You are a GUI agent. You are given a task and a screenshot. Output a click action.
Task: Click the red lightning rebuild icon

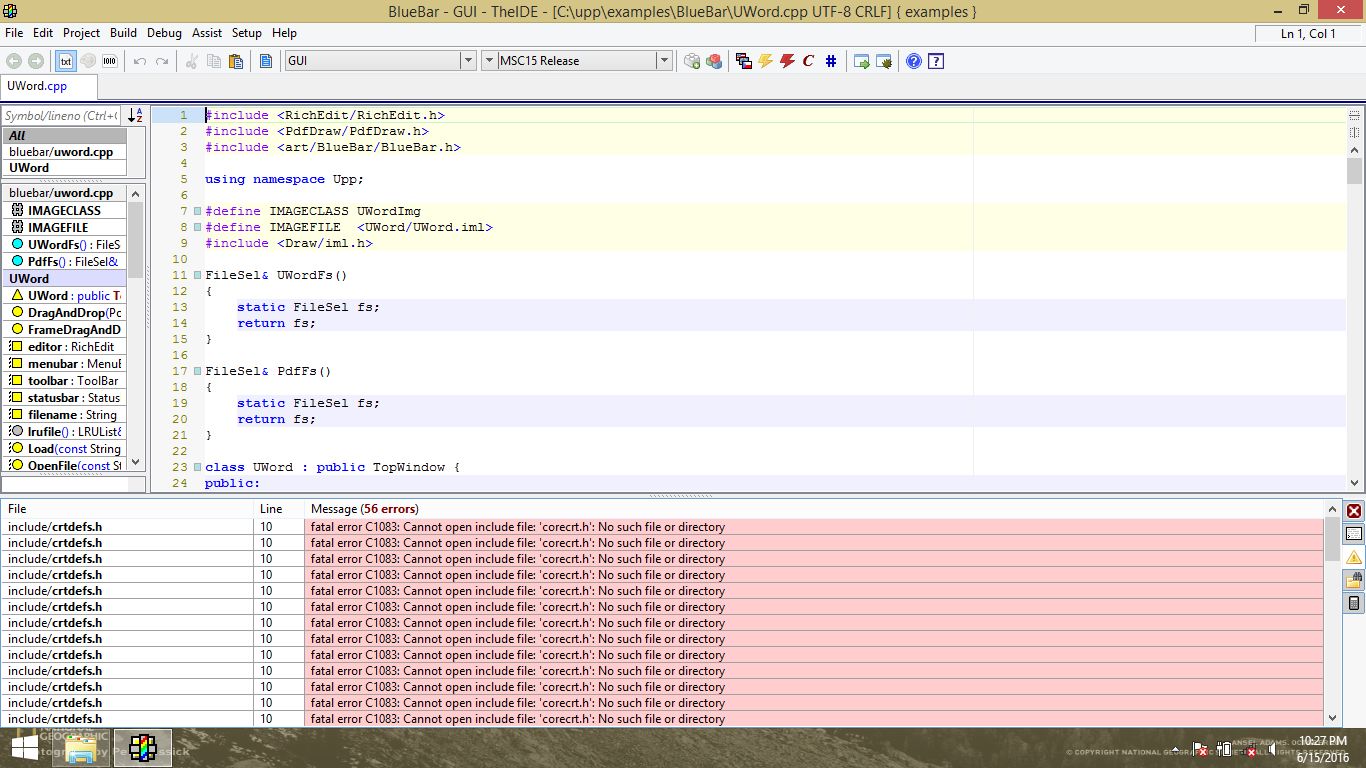coord(787,61)
